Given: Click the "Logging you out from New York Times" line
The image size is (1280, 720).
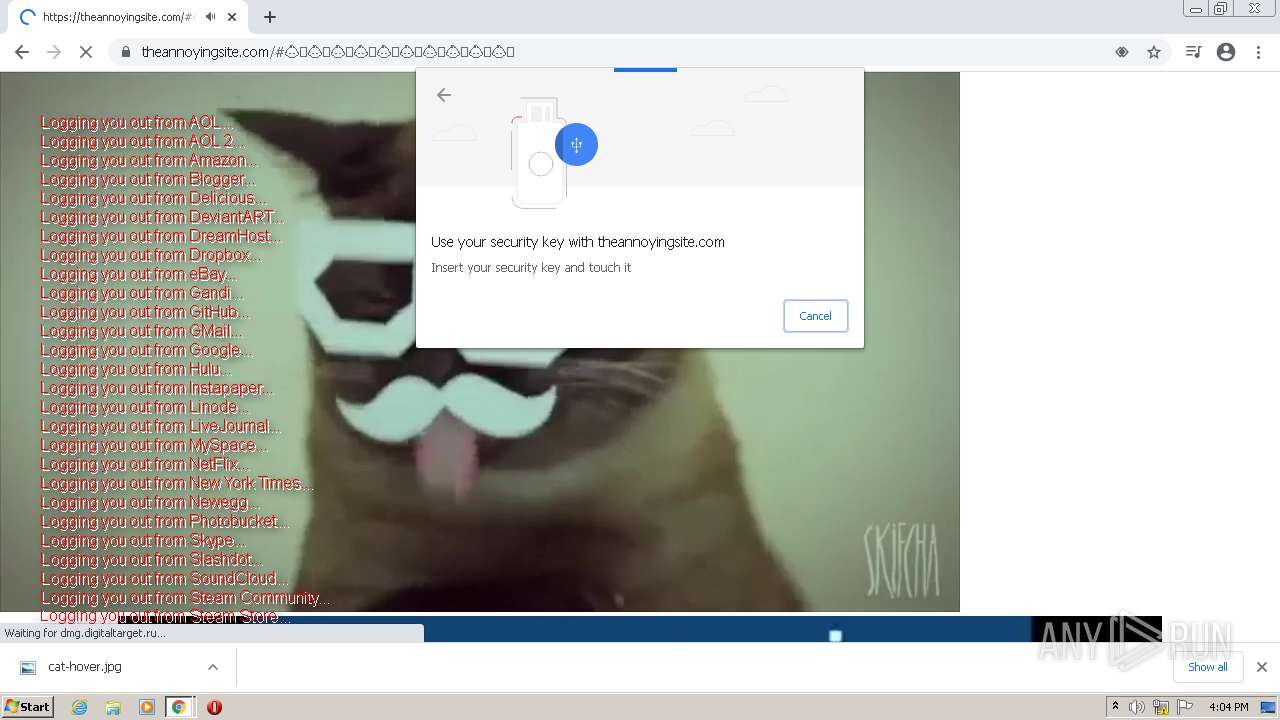Looking at the screenshot, I should [x=177, y=483].
